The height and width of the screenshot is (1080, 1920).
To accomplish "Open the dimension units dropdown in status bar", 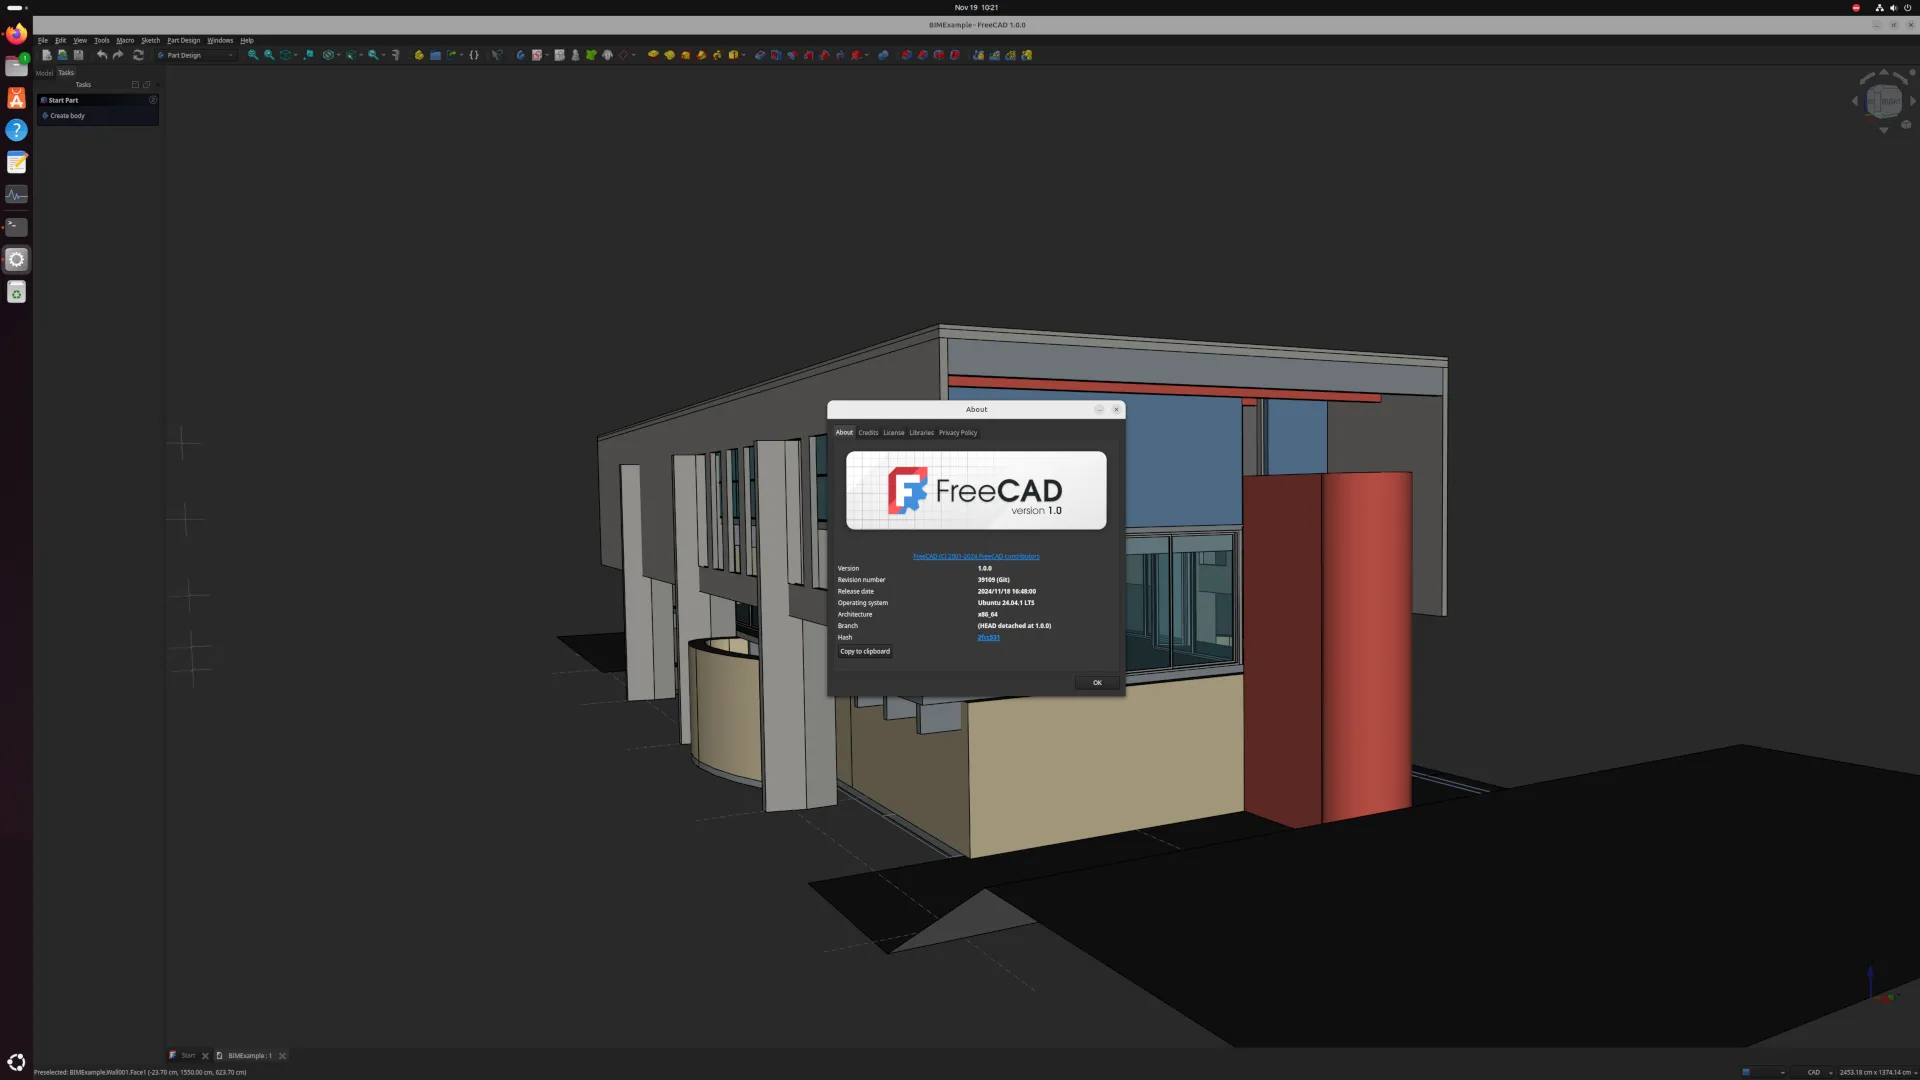I will (1878, 1072).
